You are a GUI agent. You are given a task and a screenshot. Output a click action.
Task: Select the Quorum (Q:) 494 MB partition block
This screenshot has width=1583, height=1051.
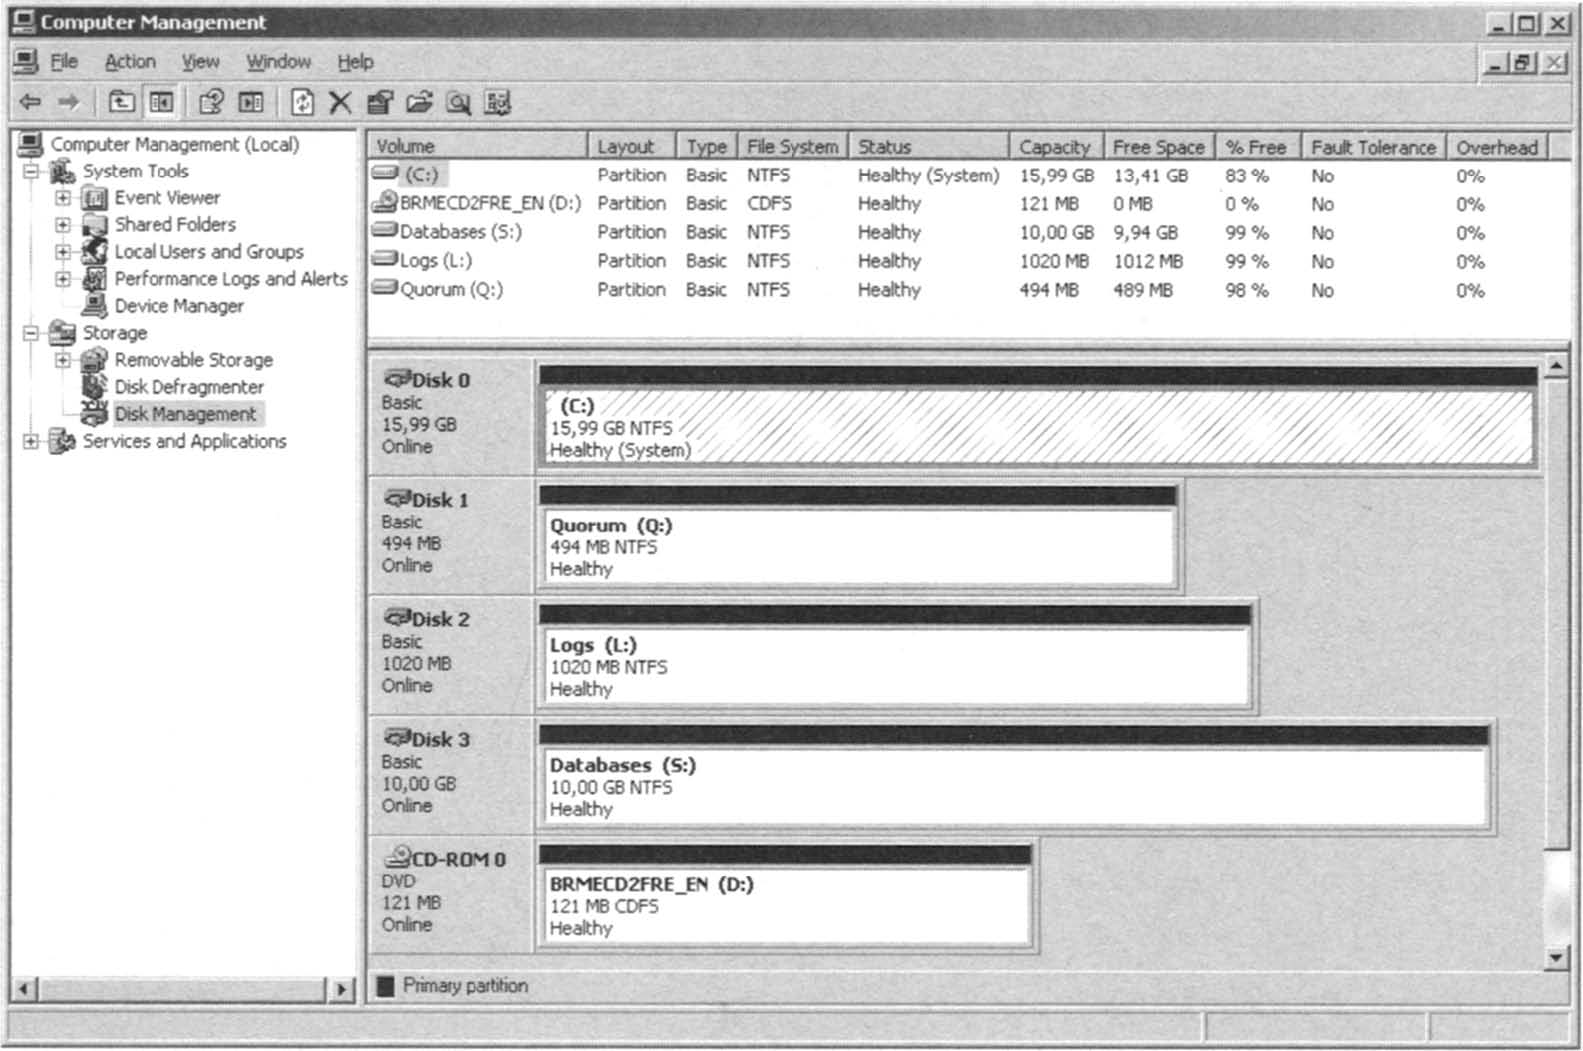[x=859, y=547]
